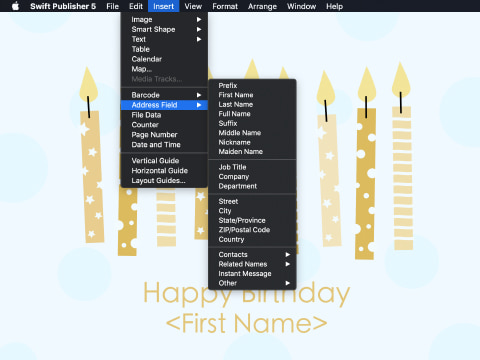Open the Other address submenu
480x360 pixels.
[x=252, y=283]
